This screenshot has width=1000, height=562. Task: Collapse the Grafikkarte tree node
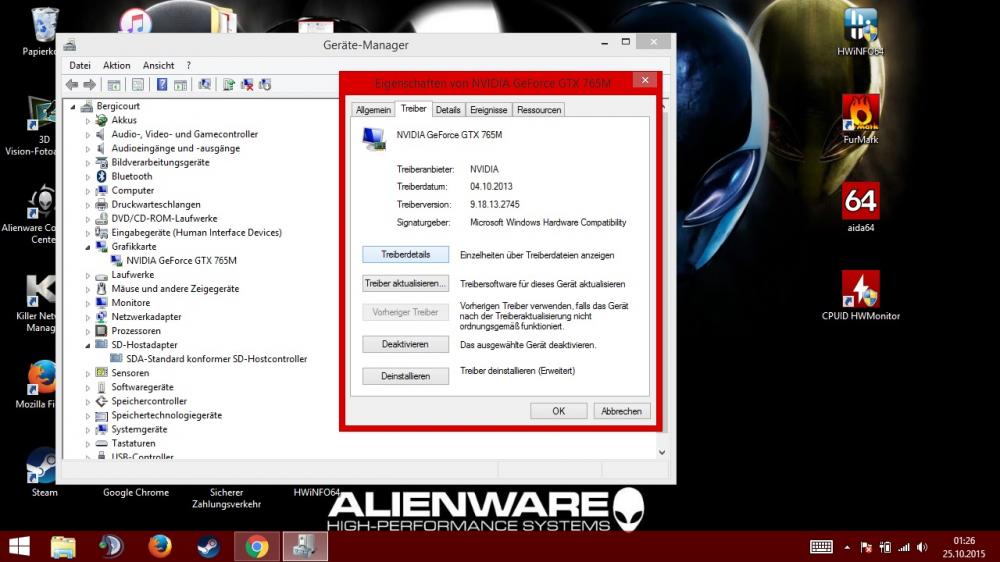click(88, 247)
